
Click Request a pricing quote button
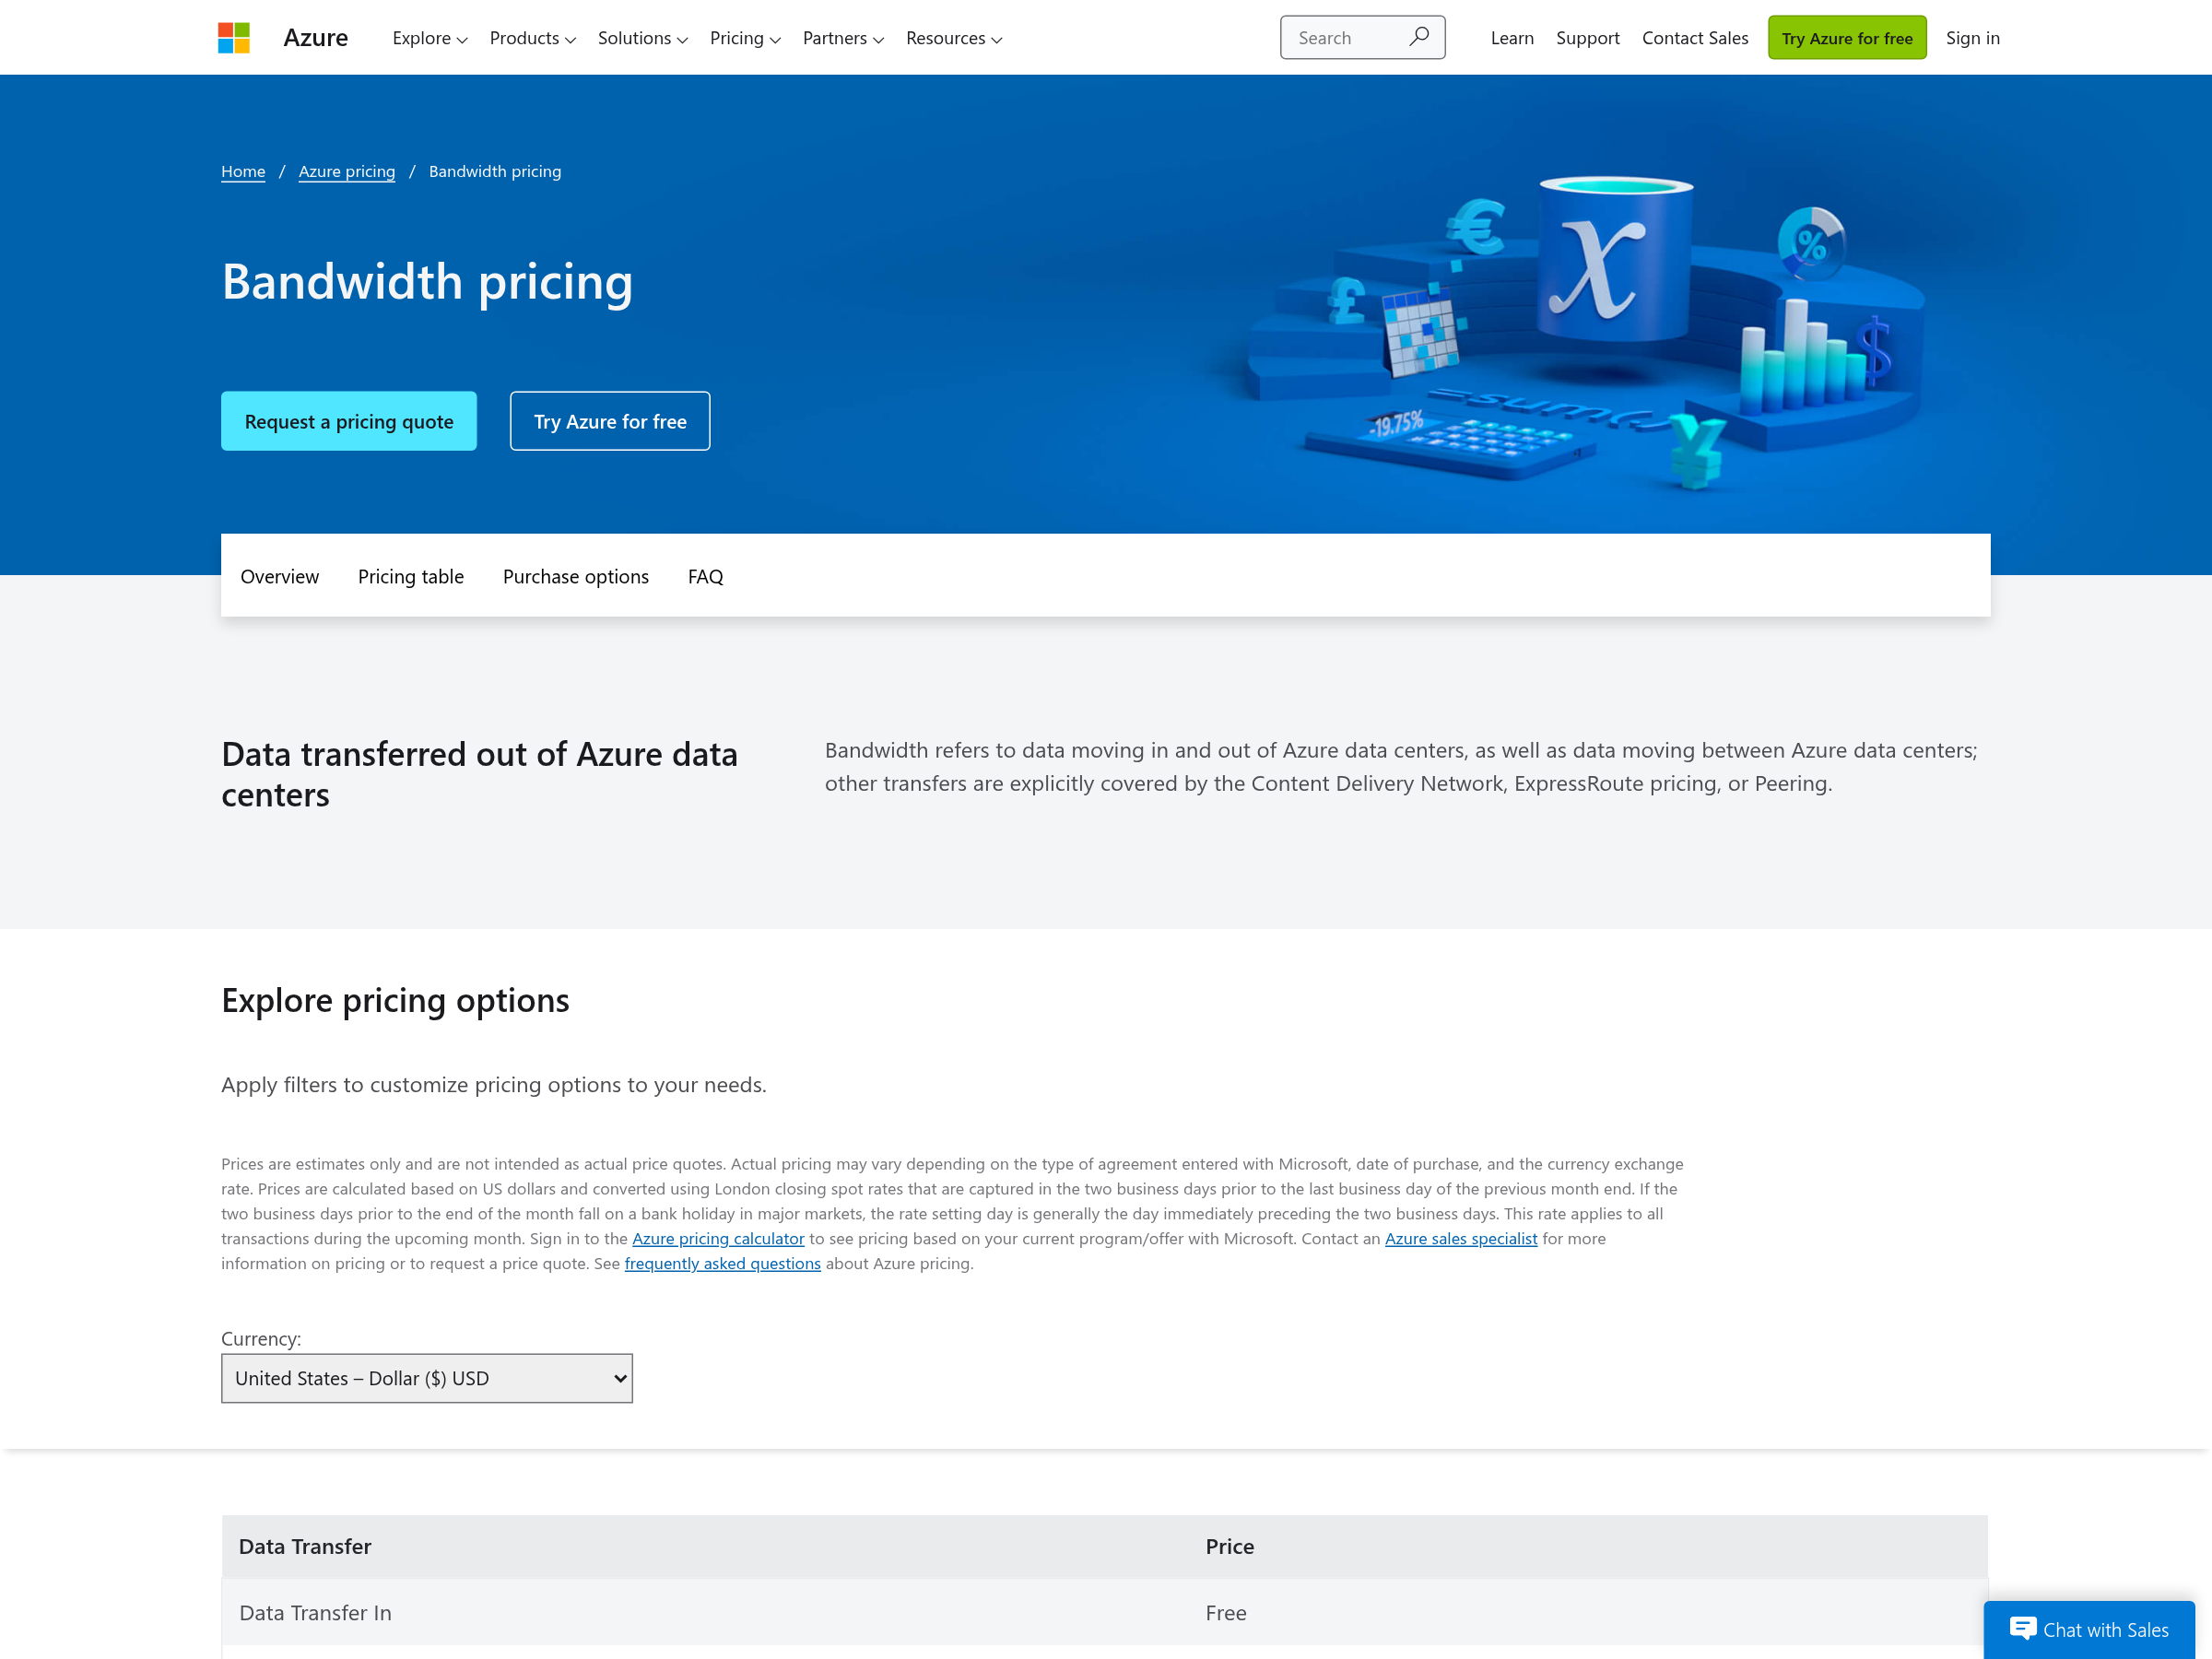(349, 421)
